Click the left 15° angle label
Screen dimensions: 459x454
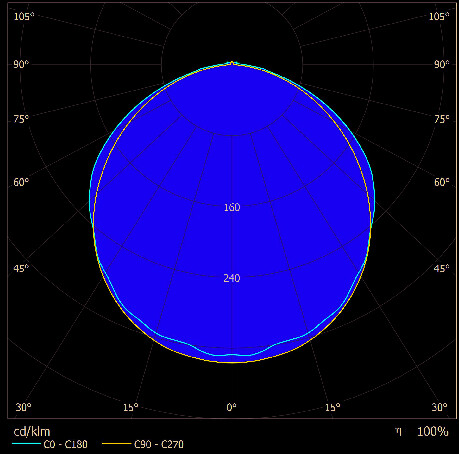coord(130,407)
